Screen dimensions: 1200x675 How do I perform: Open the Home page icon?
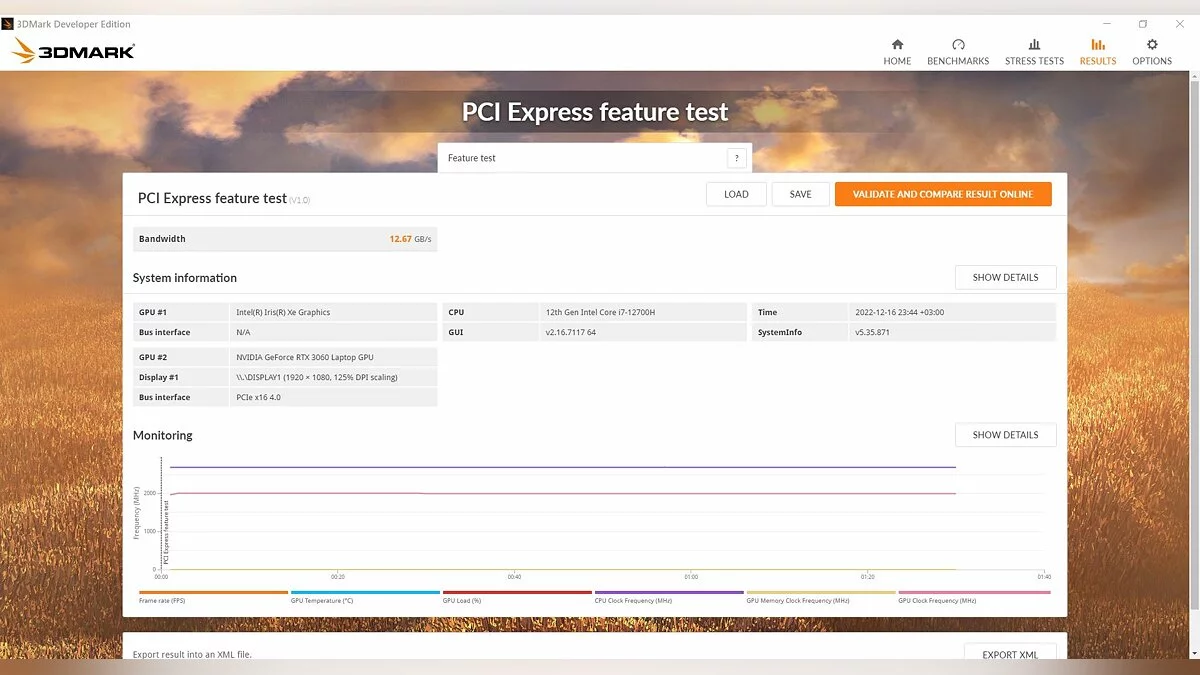tap(897, 44)
